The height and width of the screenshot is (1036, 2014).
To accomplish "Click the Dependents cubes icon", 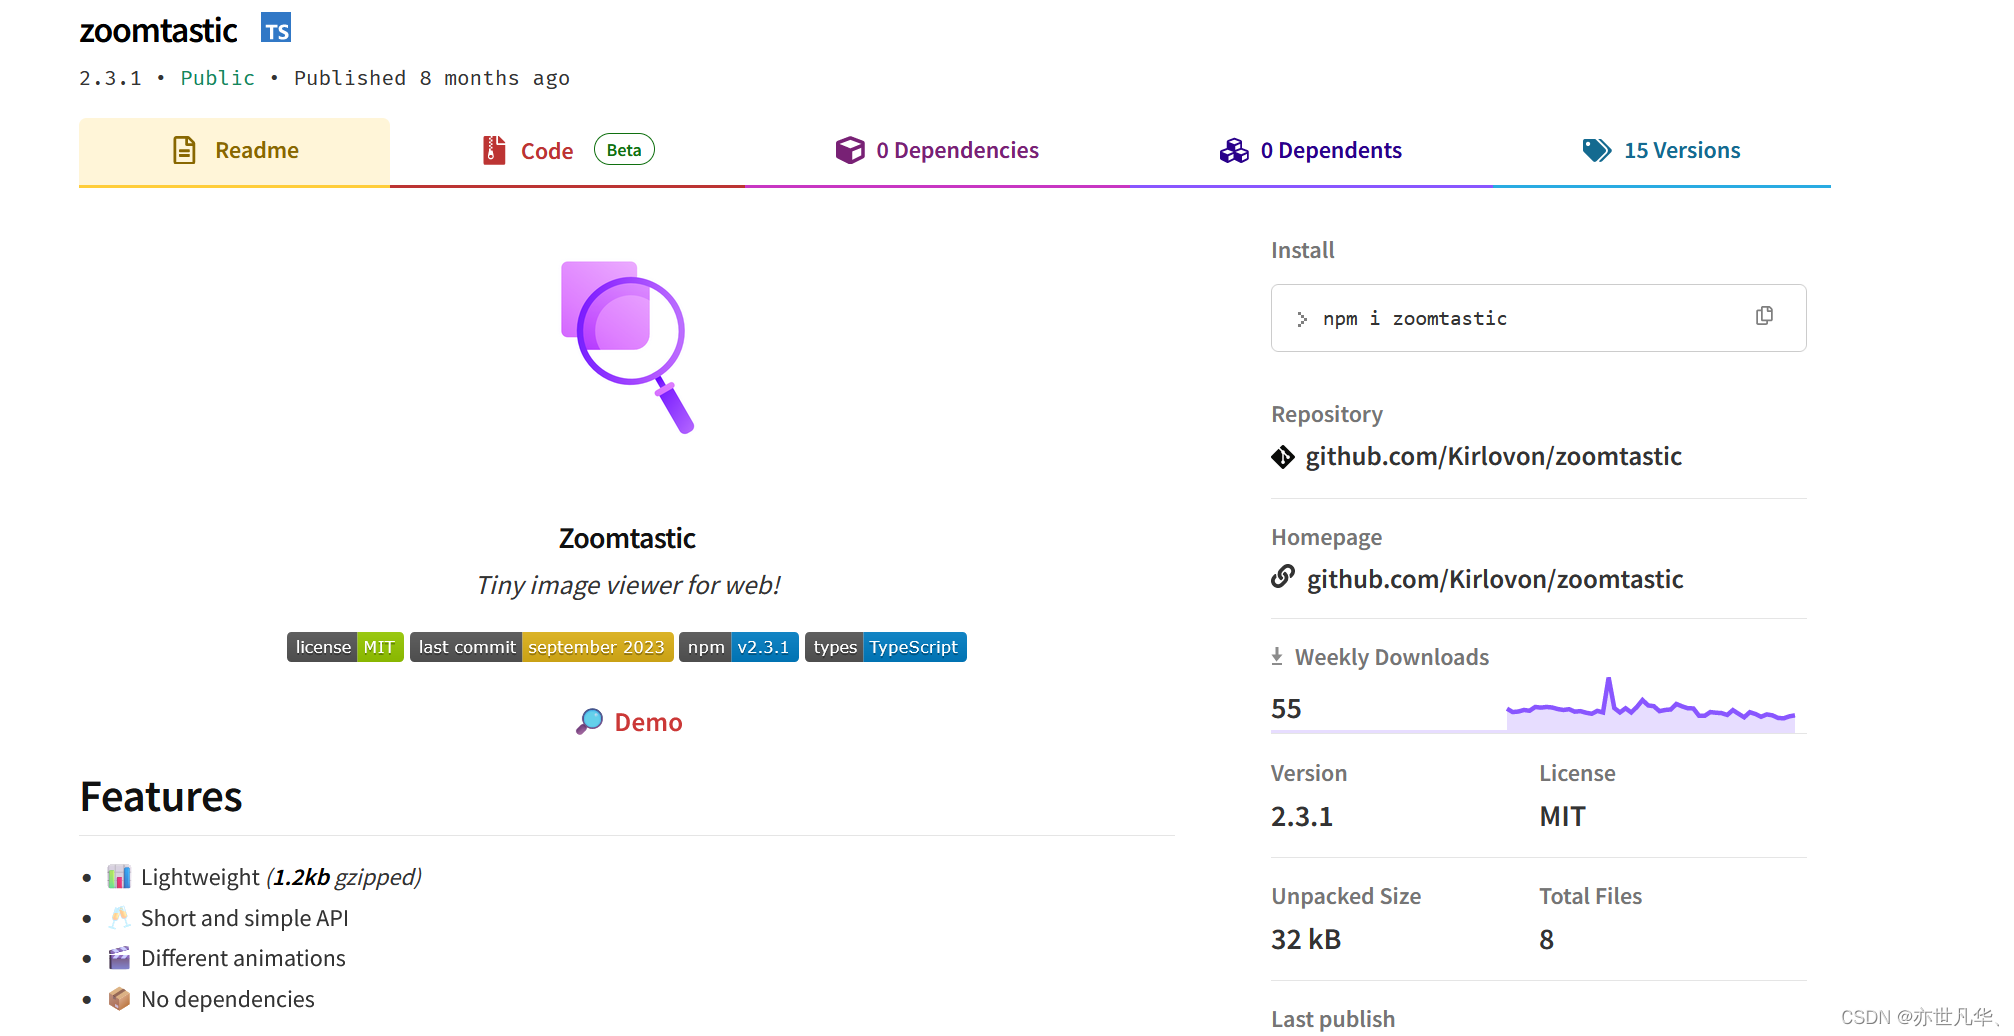I will 1234,150.
